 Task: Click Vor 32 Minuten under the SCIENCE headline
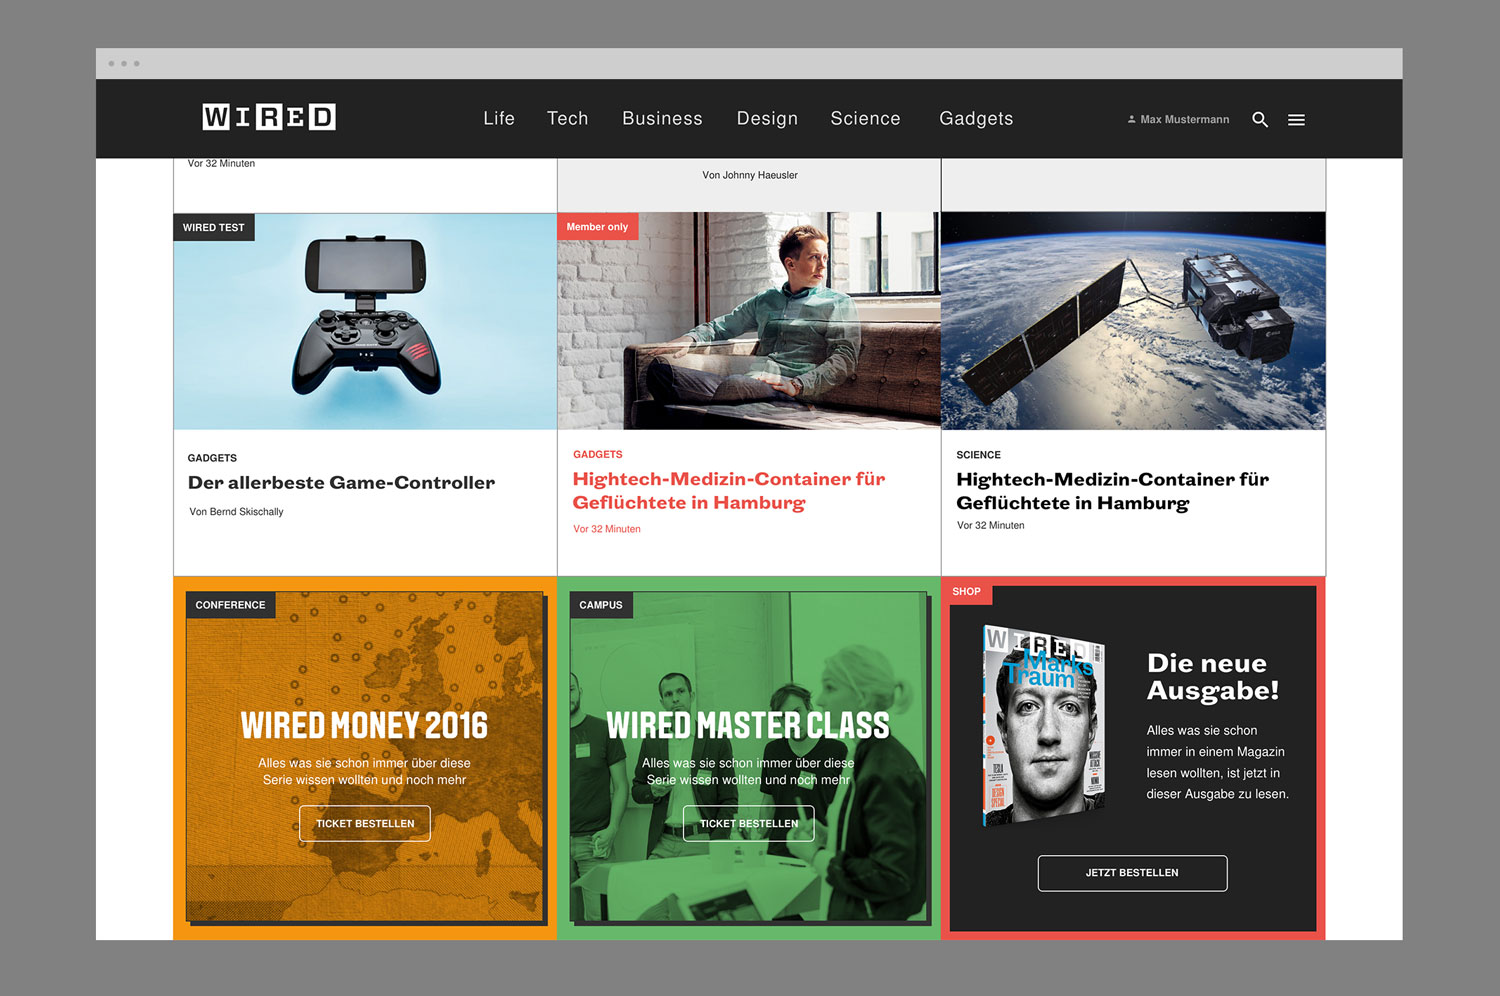pos(991,525)
